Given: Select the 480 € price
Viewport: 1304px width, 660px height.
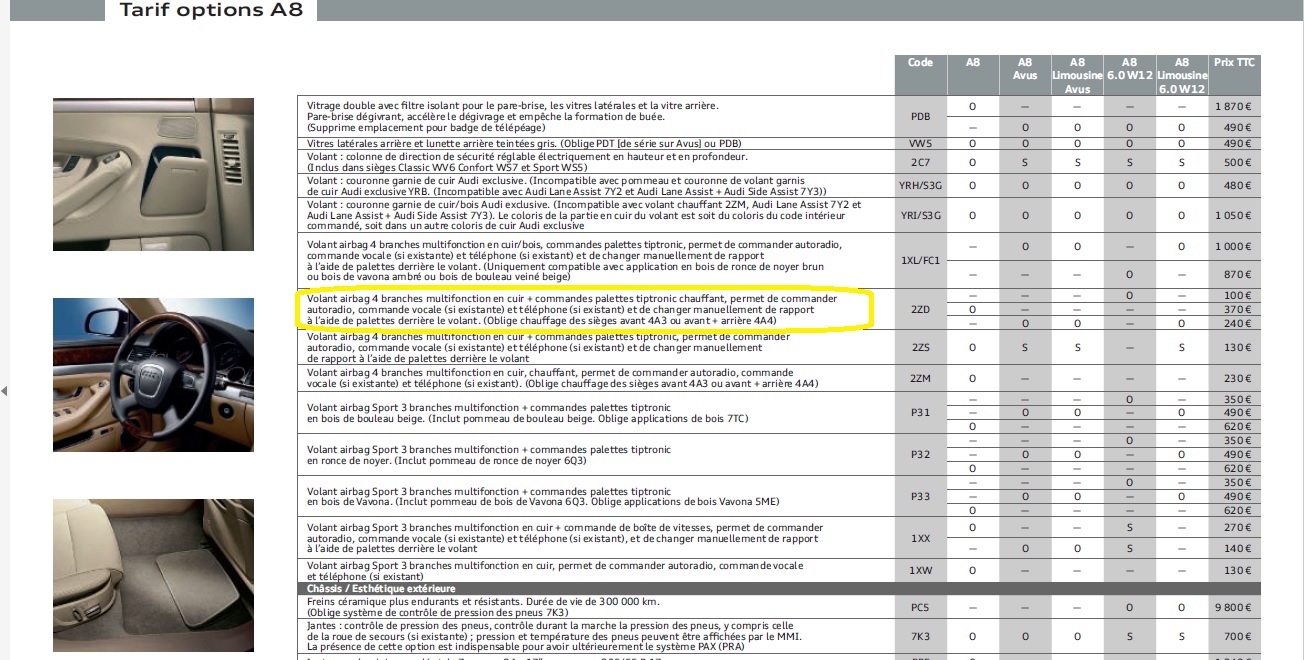Looking at the screenshot, I should pyautogui.click(x=1238, y=185).
